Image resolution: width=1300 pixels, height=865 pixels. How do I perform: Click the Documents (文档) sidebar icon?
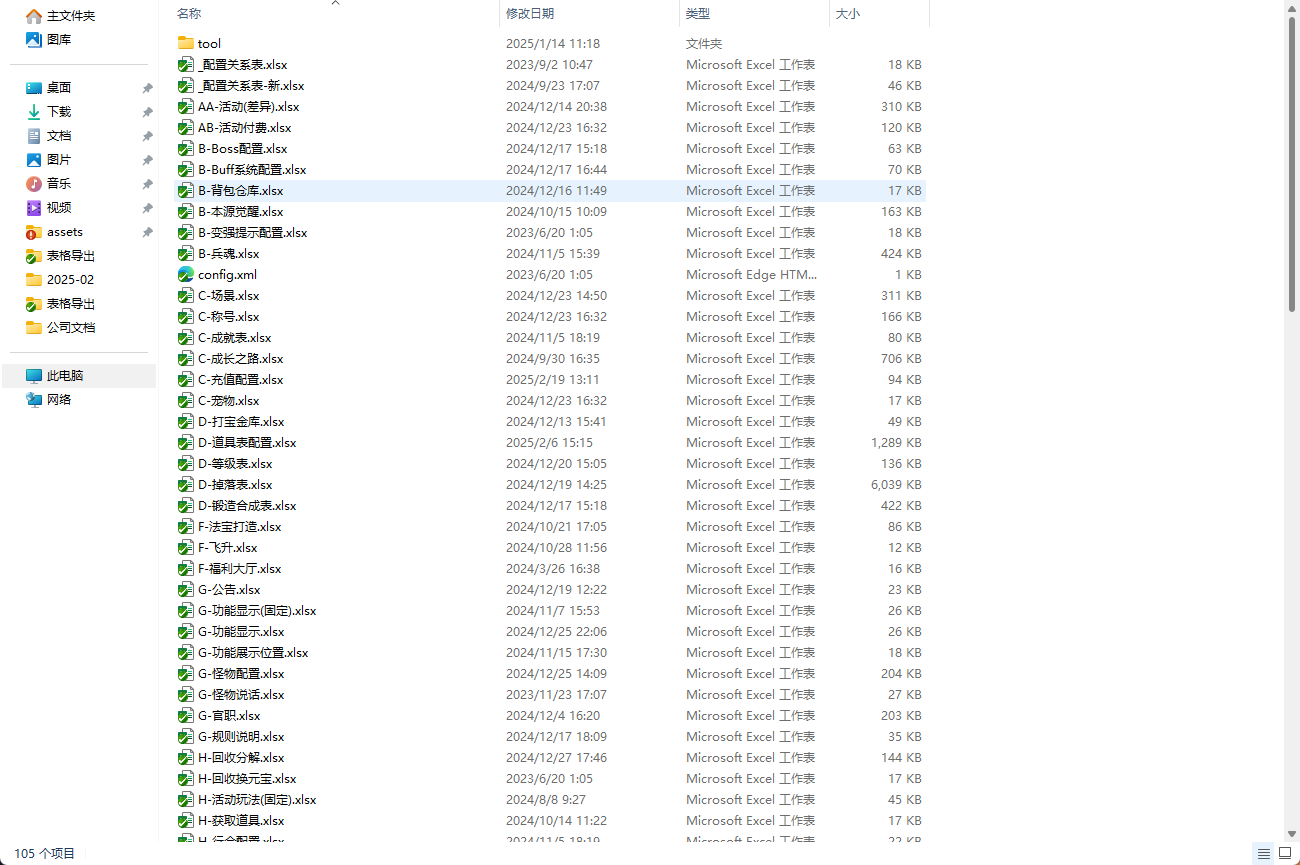pos(34,136)
